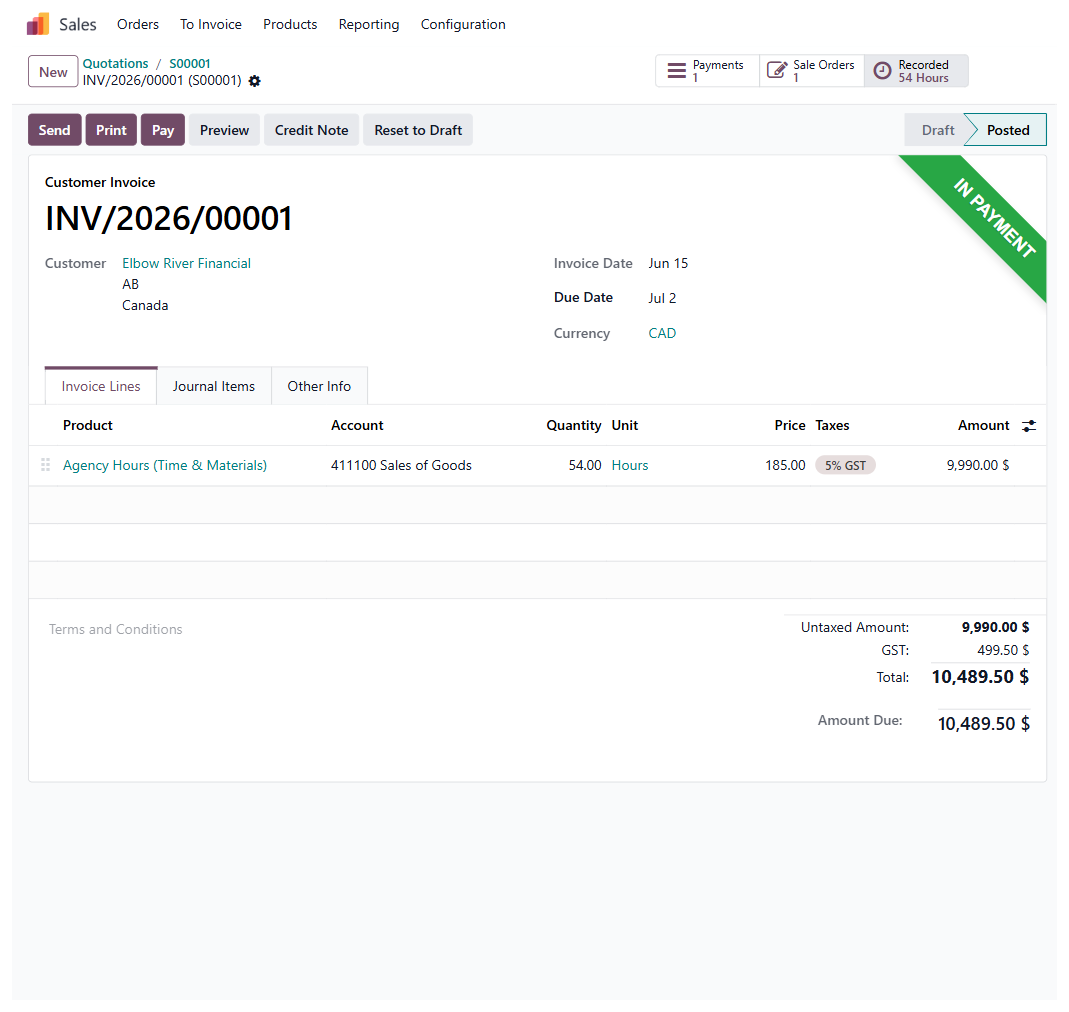Click the Recorded hours clock icon
Screen dimensions: 1069x1012
[x=882, y=71]
